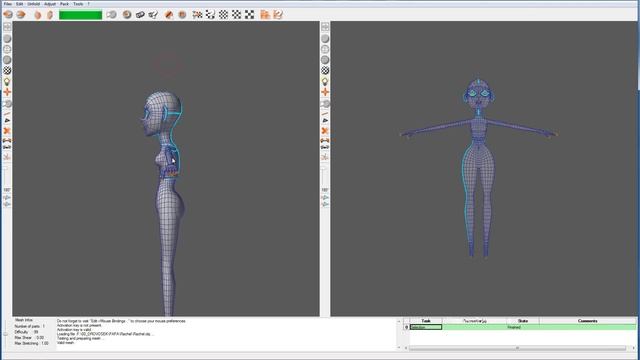This screenshot has width=640, height=360.
Task: Click the second orange mesh icon in toolbar
Action: (21, 15)
